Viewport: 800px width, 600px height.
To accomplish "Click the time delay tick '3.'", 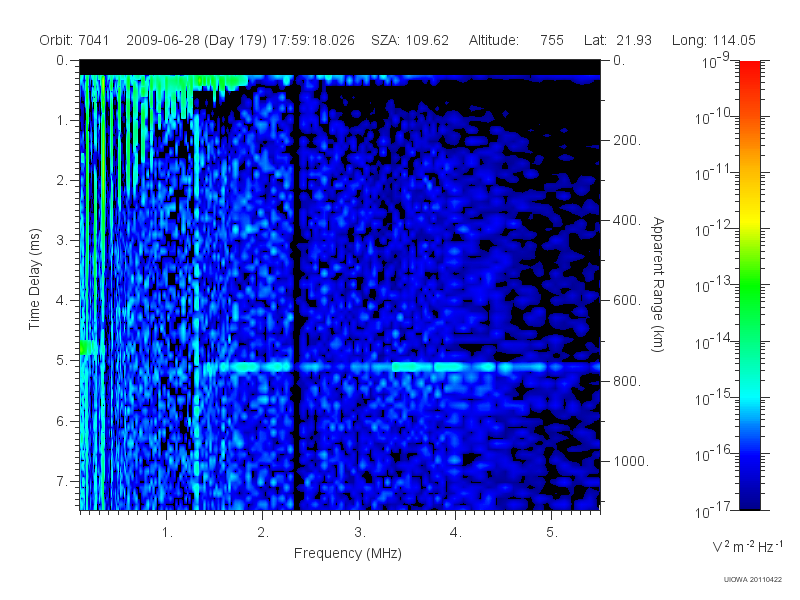I will pos(62,240).
